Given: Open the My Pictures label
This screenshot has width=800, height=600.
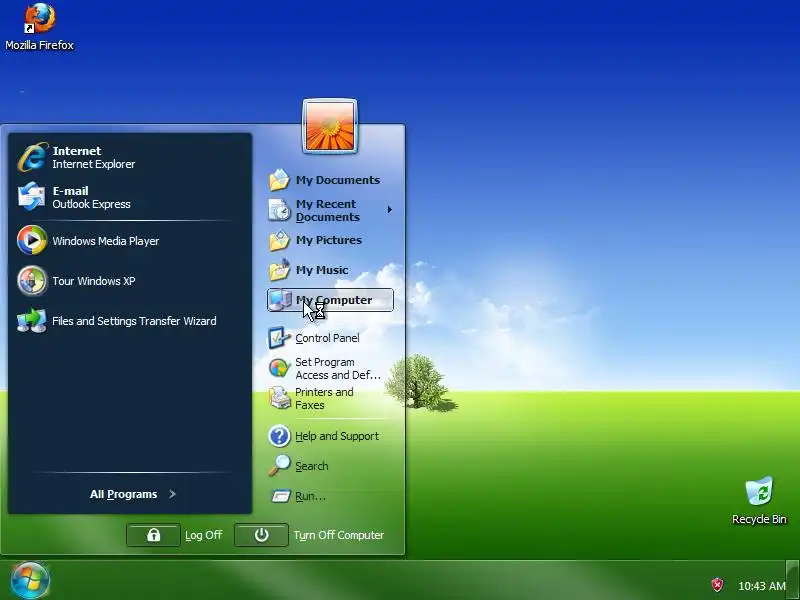Looking at the screenshot, I should pos(329,240).
